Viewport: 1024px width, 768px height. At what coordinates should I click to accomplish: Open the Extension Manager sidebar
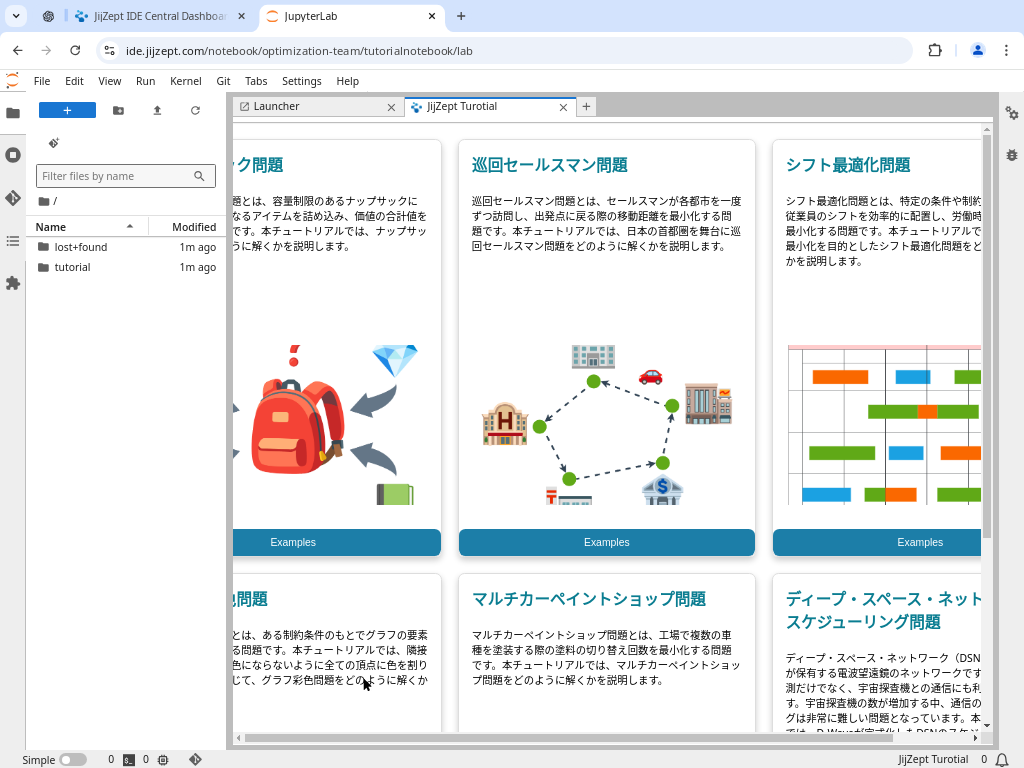[13, 284]
